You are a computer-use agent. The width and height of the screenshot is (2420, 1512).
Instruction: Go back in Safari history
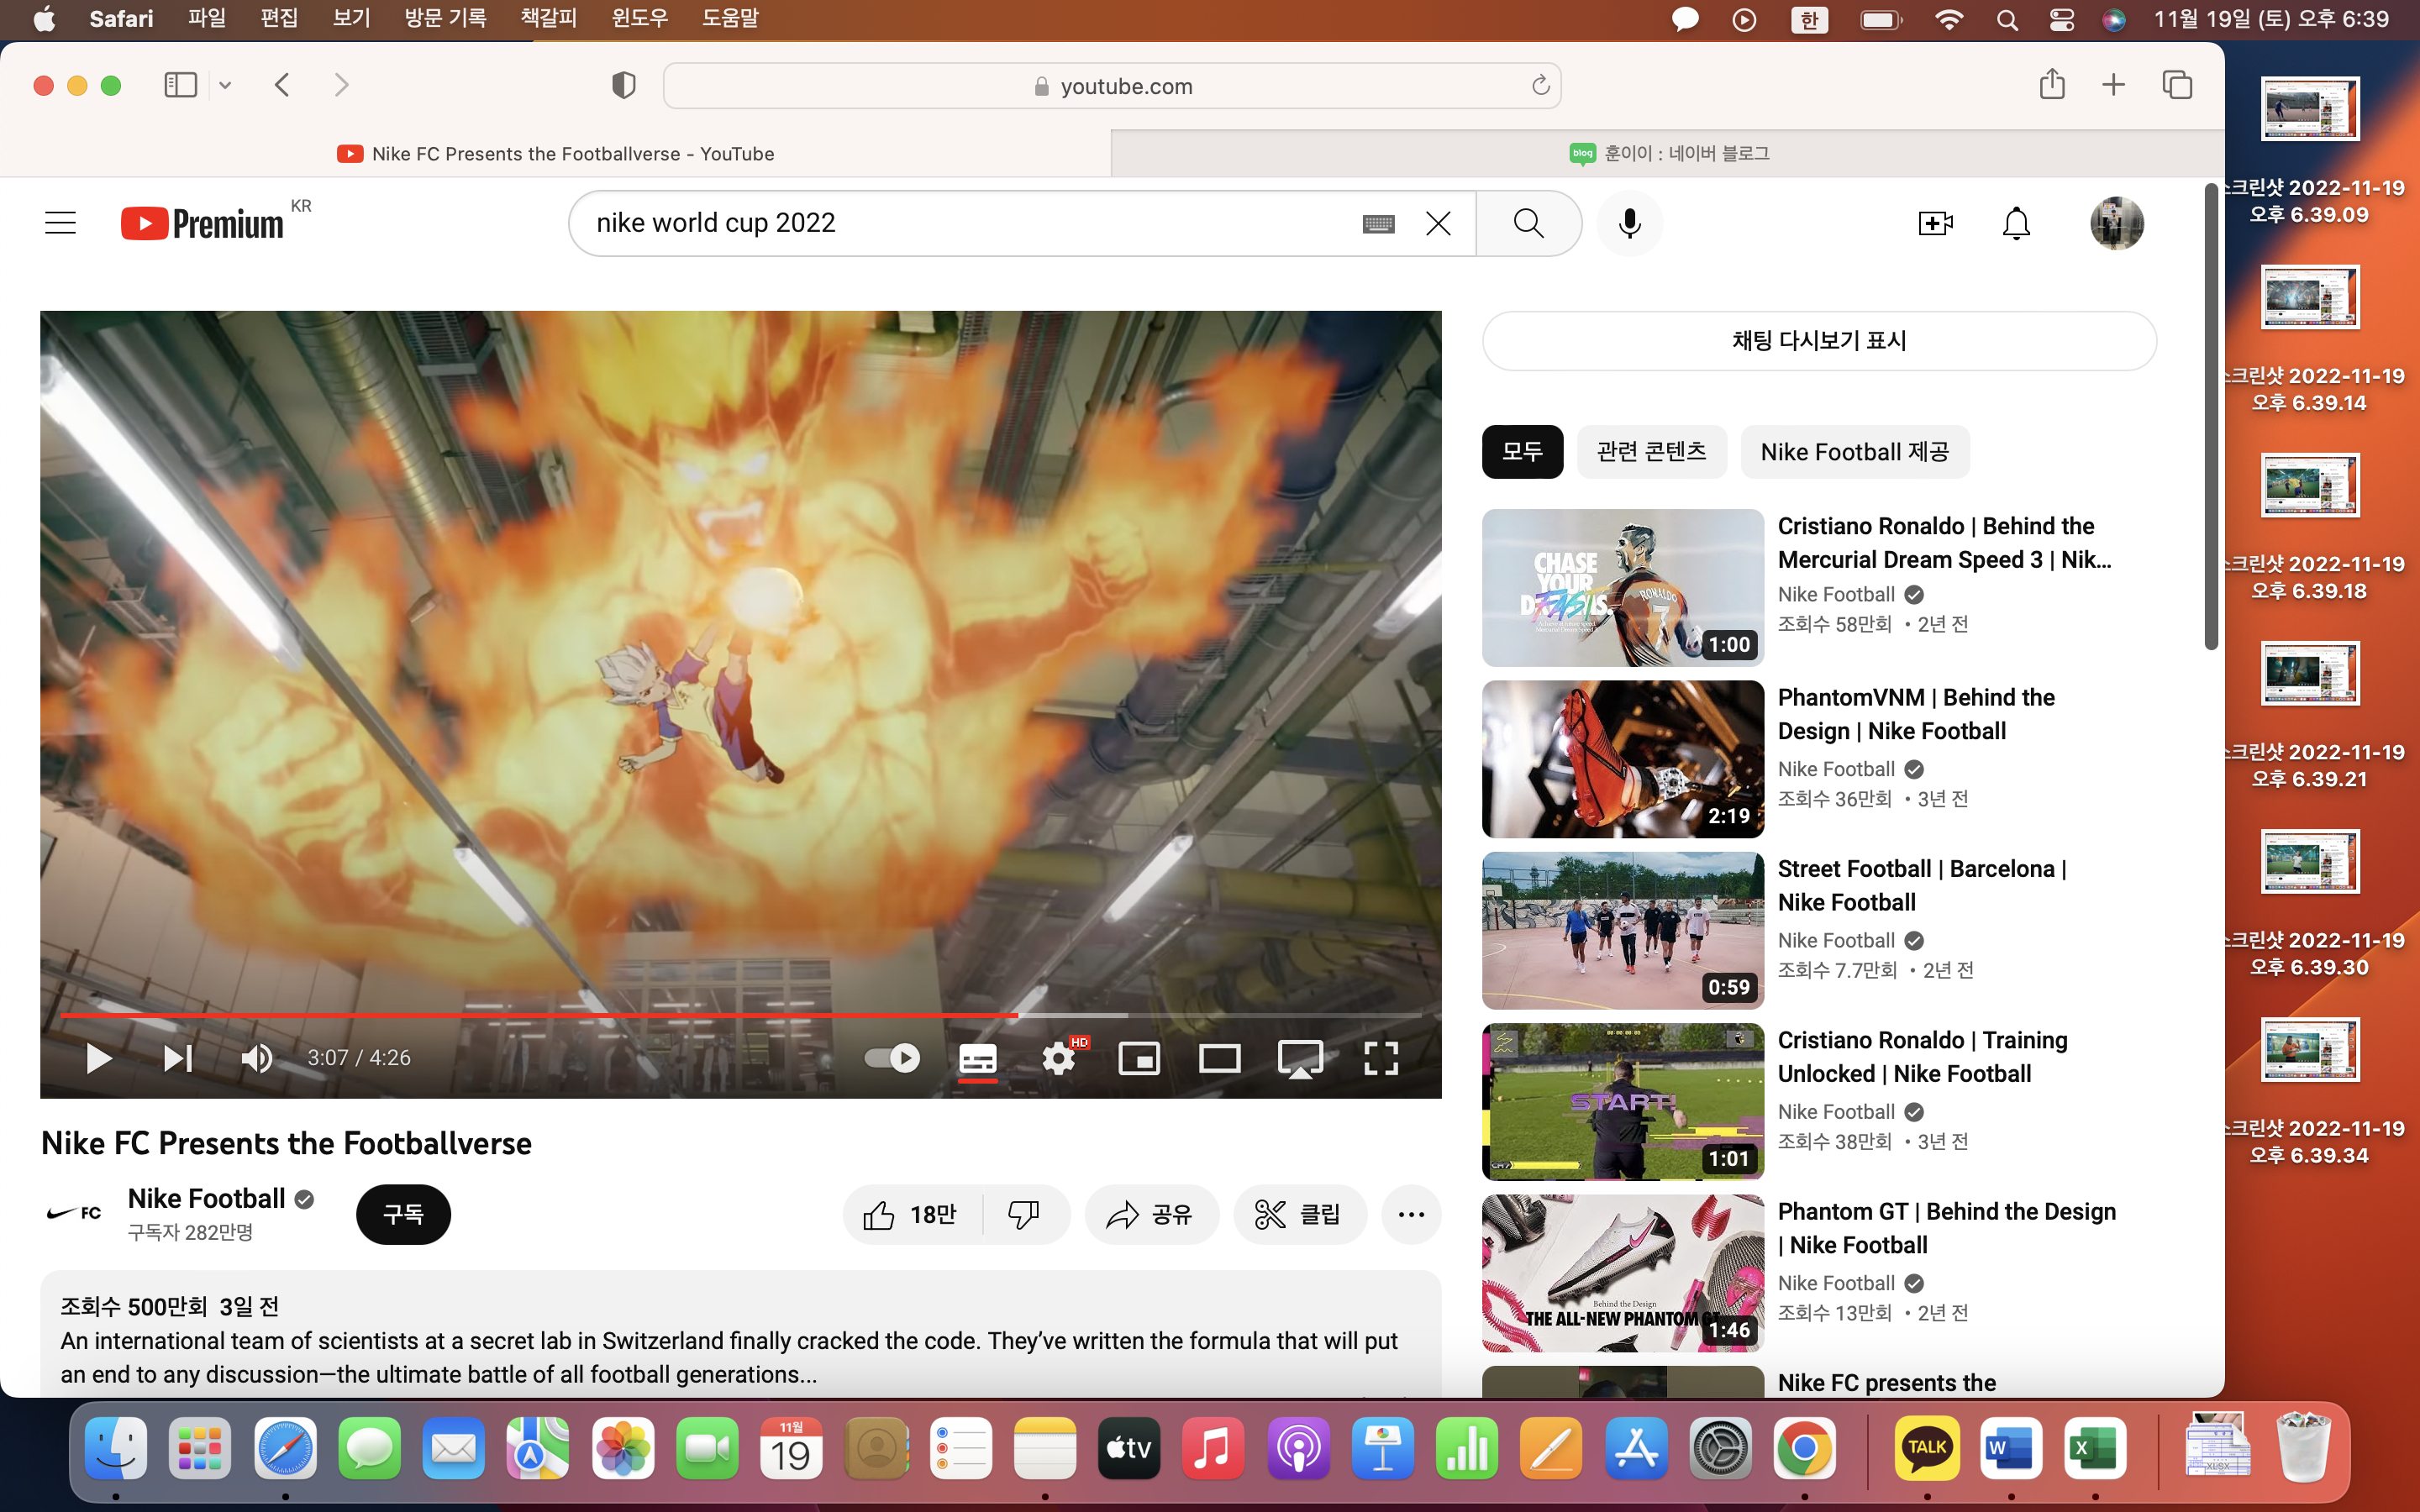click(x=283, y=85)
